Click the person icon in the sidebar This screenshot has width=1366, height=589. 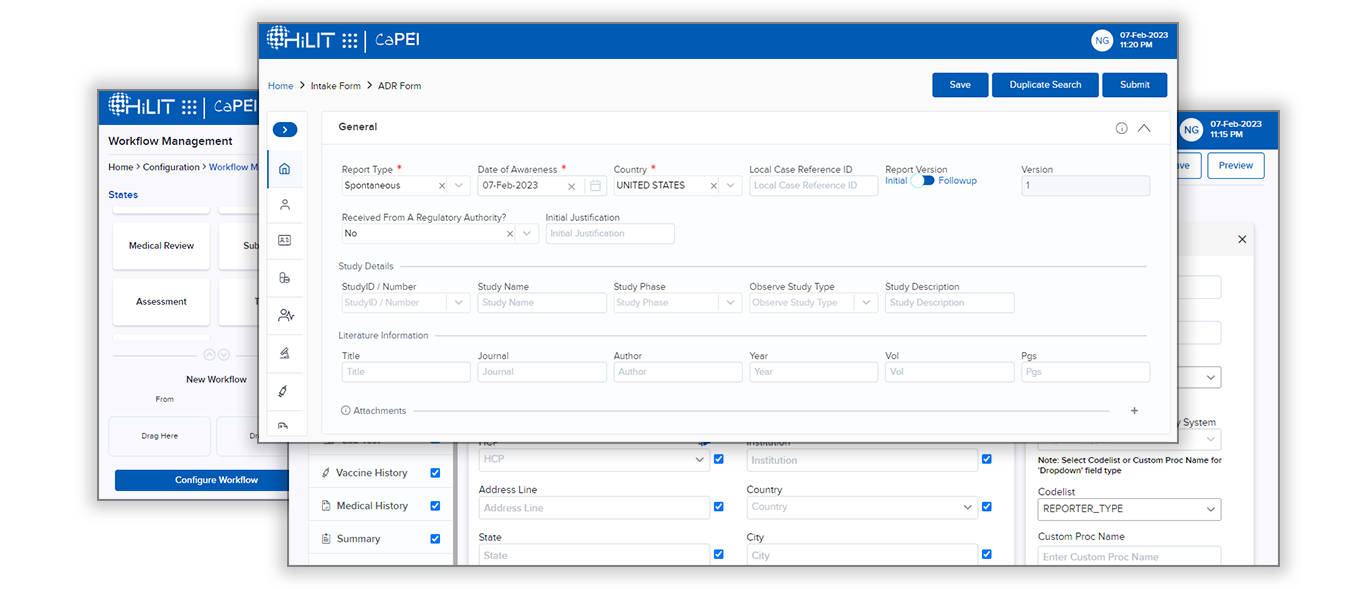click(x=285, y=205)
